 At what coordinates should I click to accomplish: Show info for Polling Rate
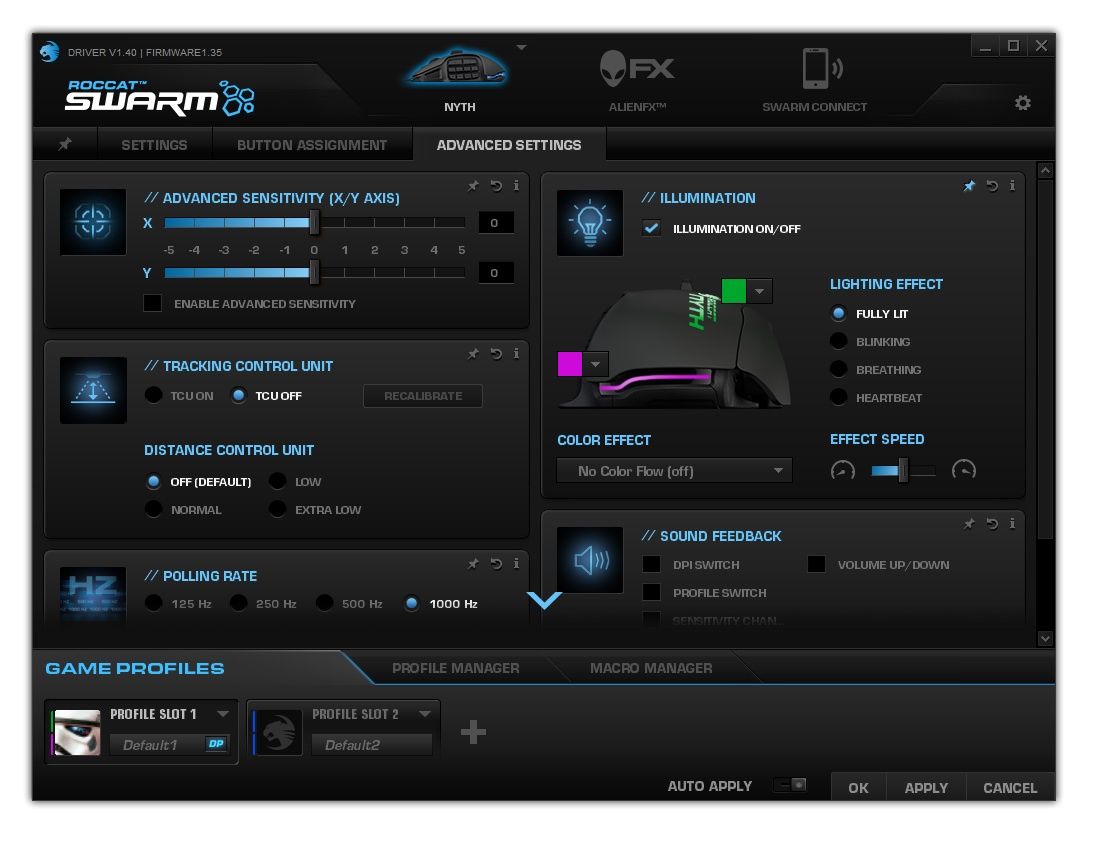(x=516, y=563)
